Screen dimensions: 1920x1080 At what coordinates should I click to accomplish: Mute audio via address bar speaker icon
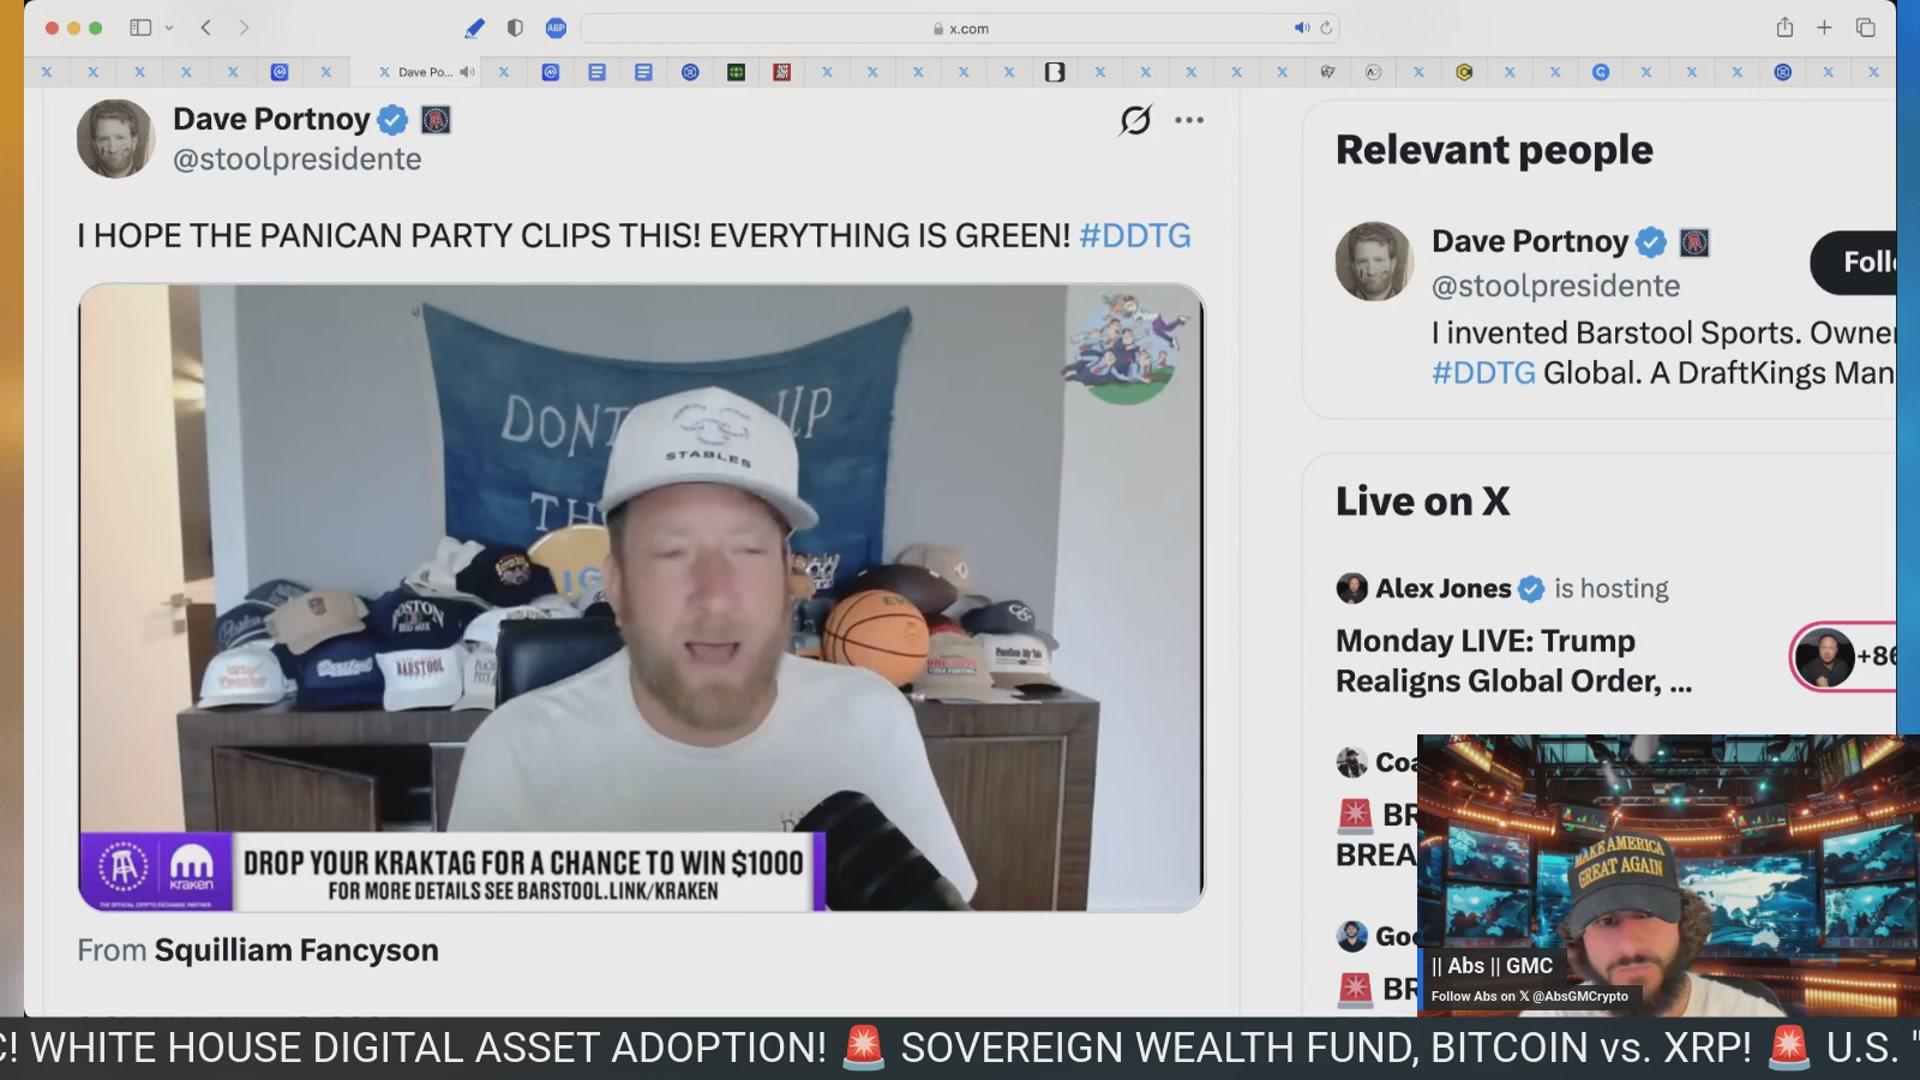pos(1301,28)
